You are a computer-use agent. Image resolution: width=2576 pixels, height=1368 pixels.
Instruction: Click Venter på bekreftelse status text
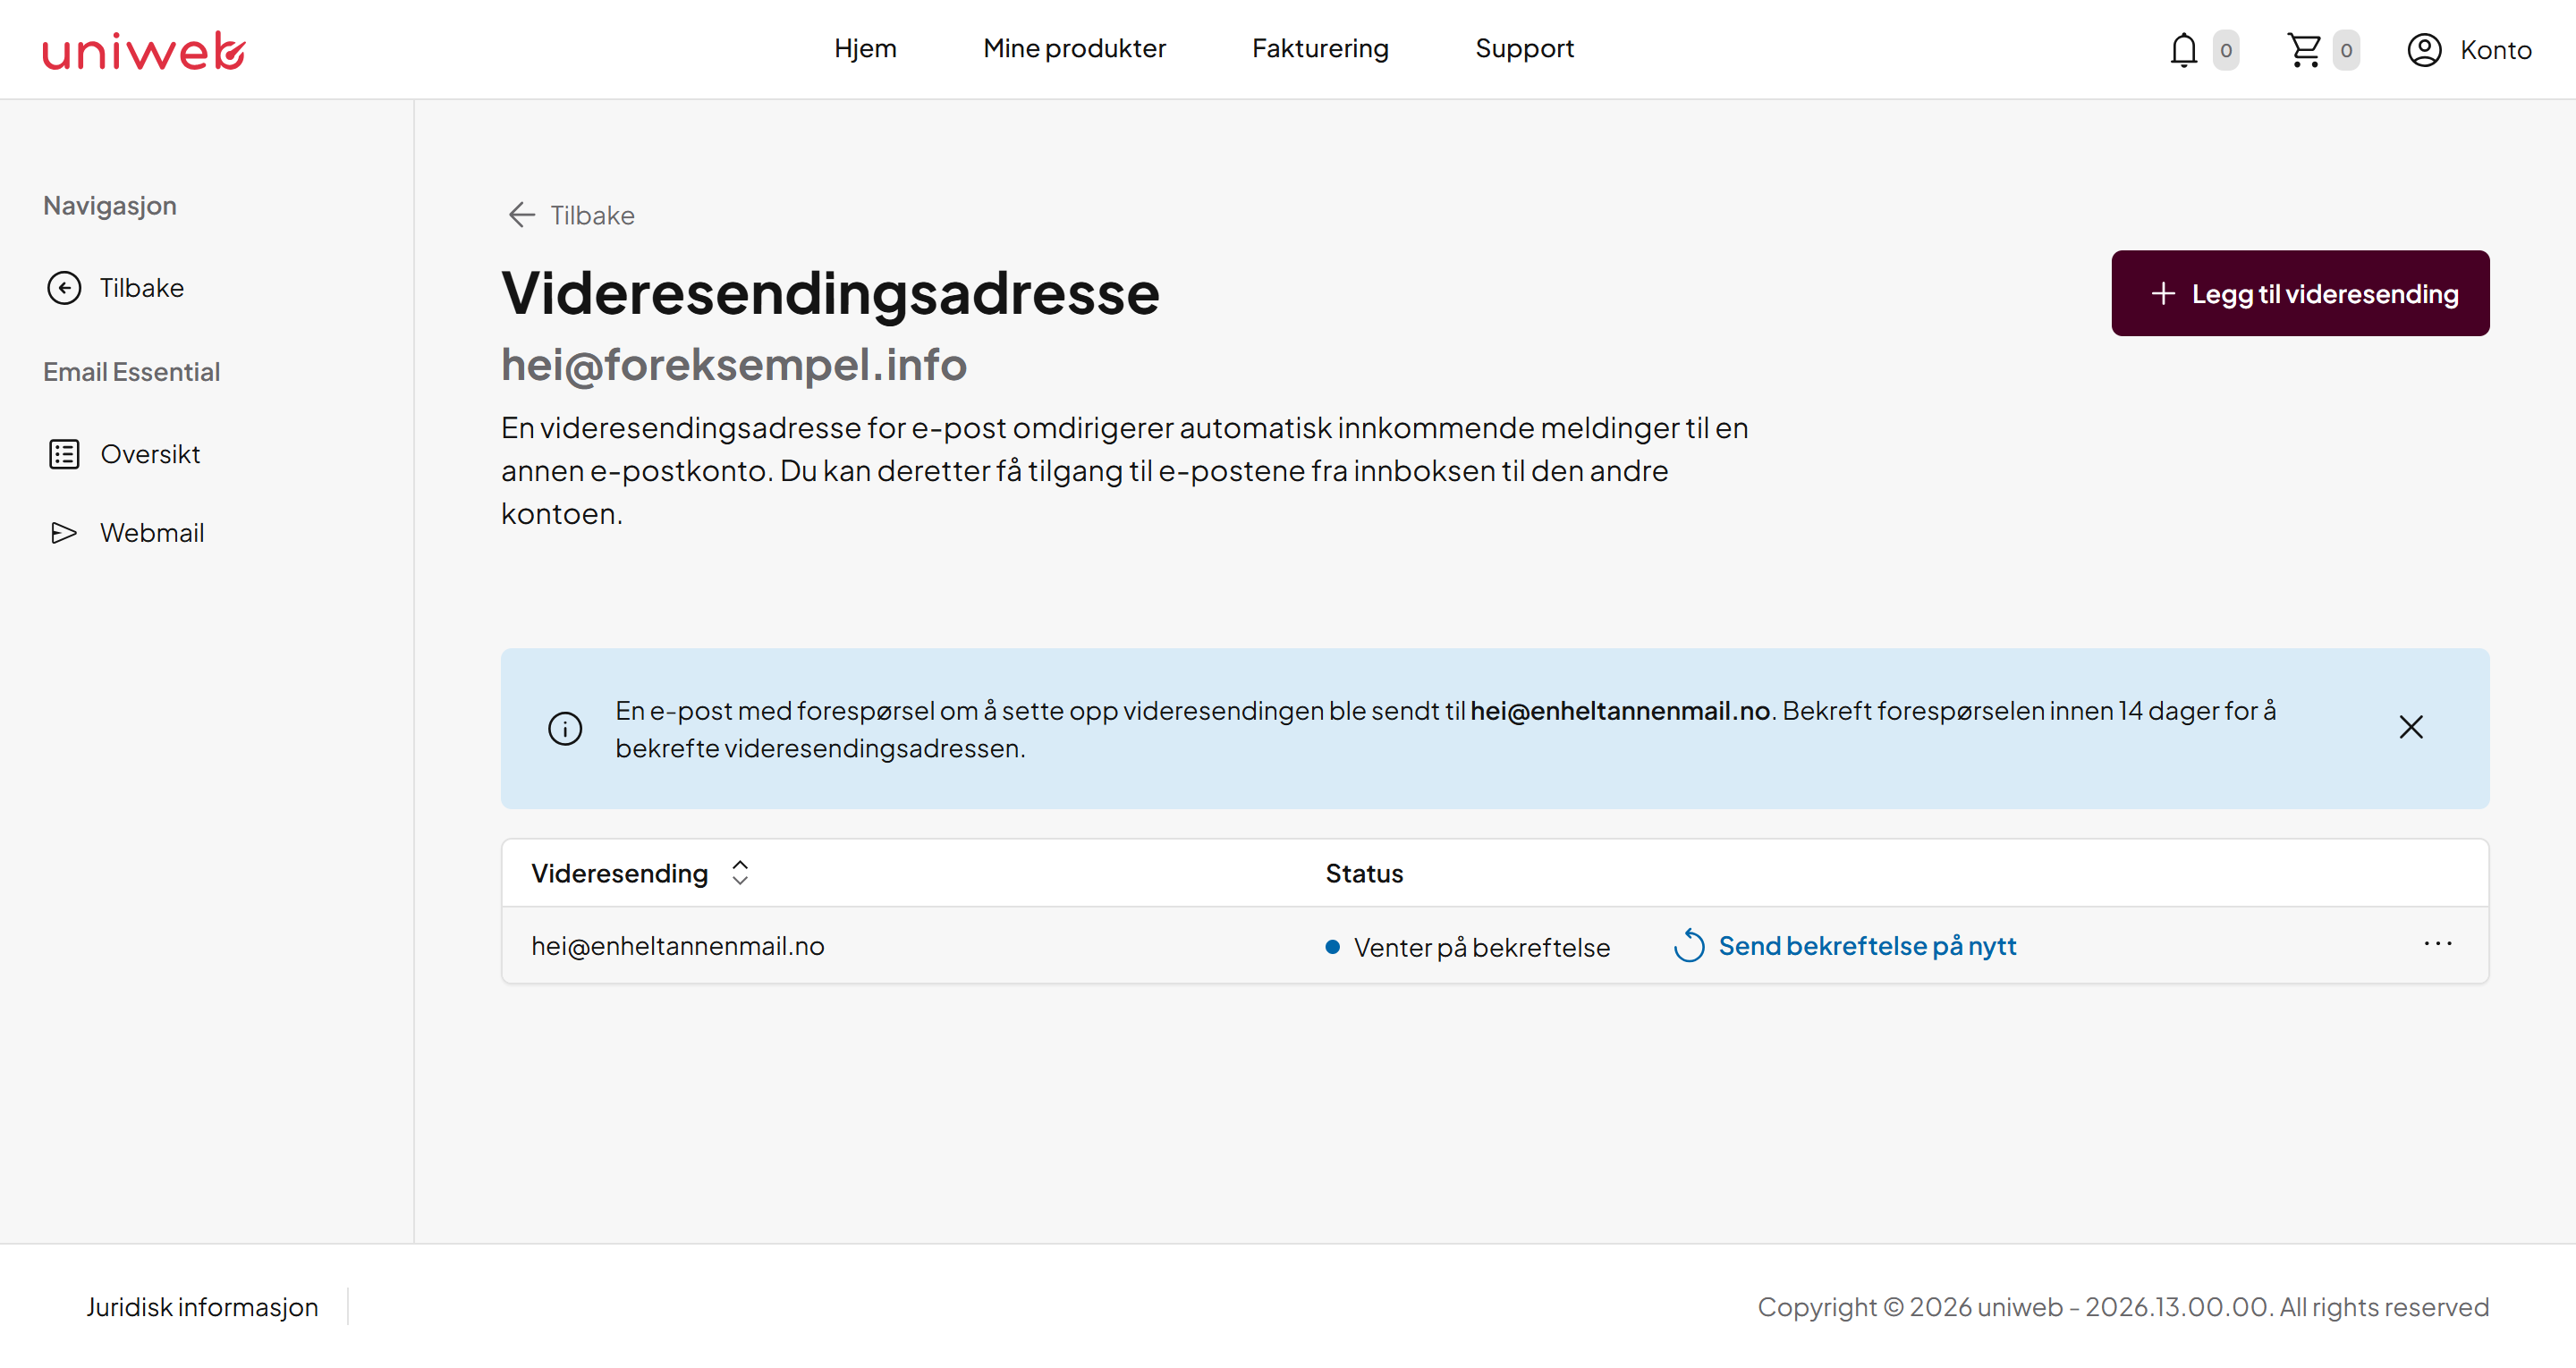(1482, 947)
